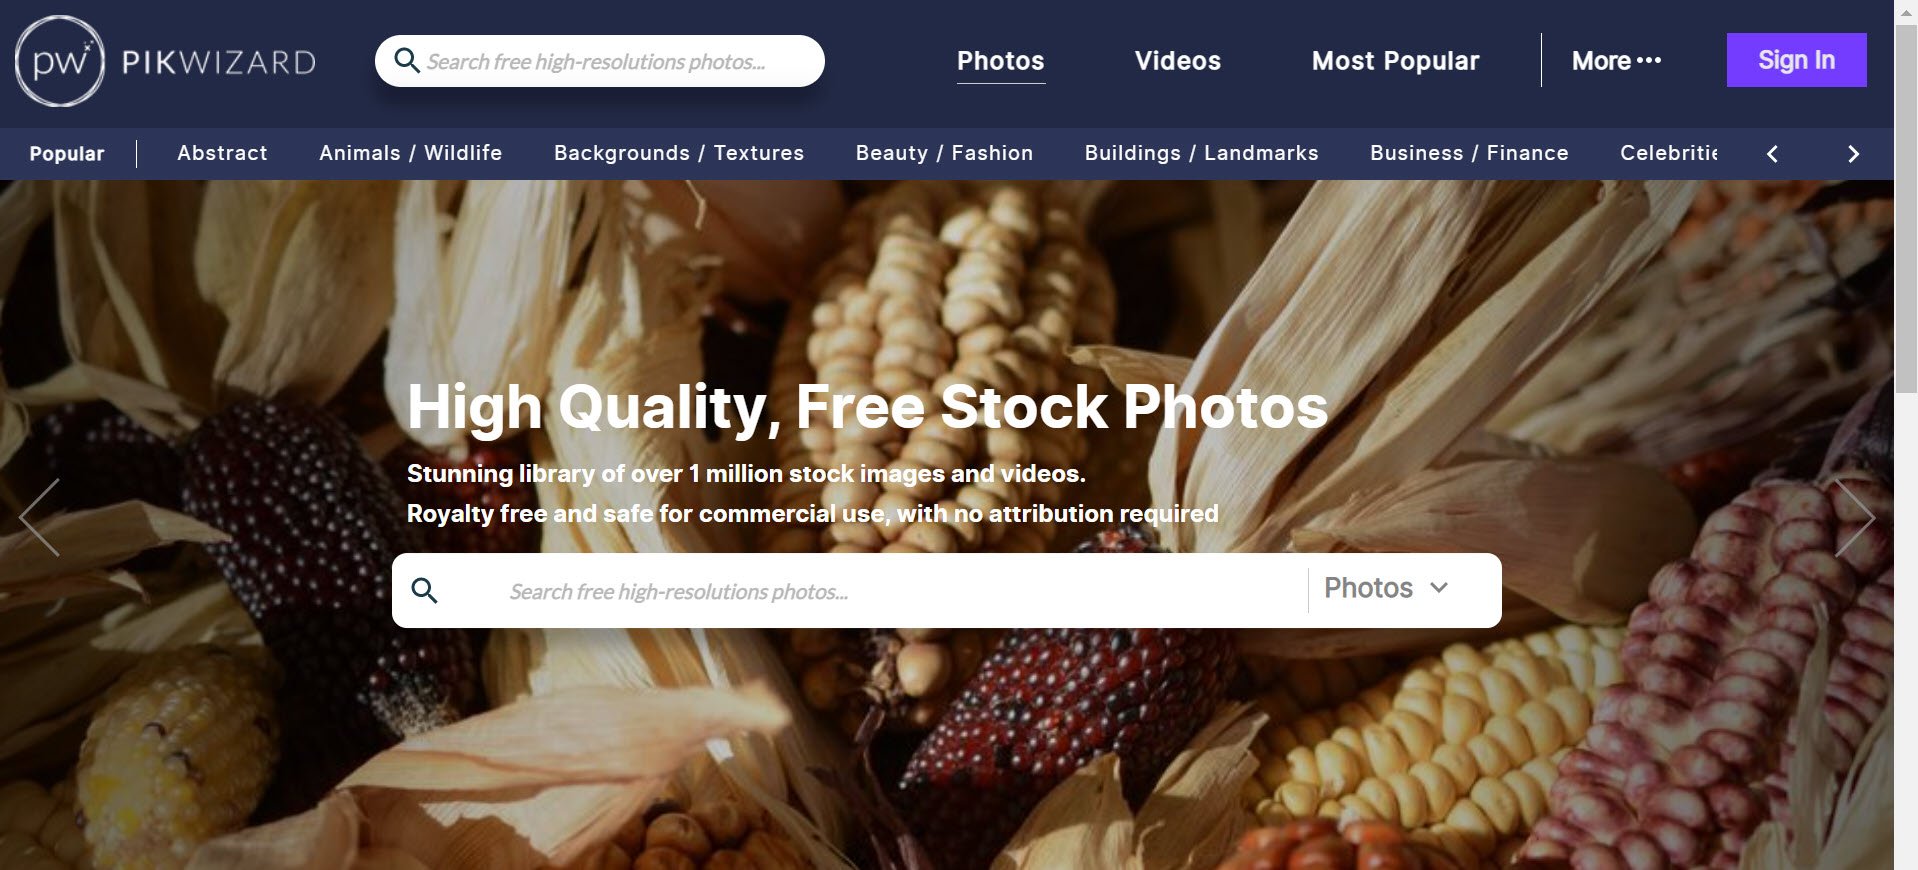Open Backgrounds / Textures category
The width and height of the screenshot is (1918, 870).
(x=679, y=153)
